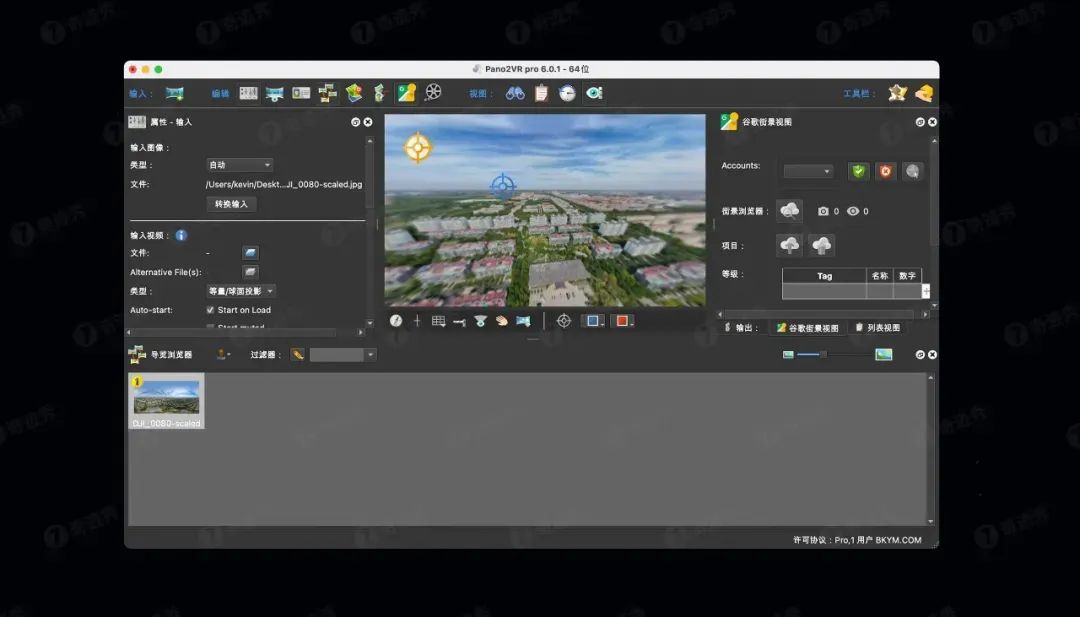Image resolution: width=1080 pixels, height=617 pixels.
Task: Click the yellow target hotspot in viewer
Action: point(417,147)
